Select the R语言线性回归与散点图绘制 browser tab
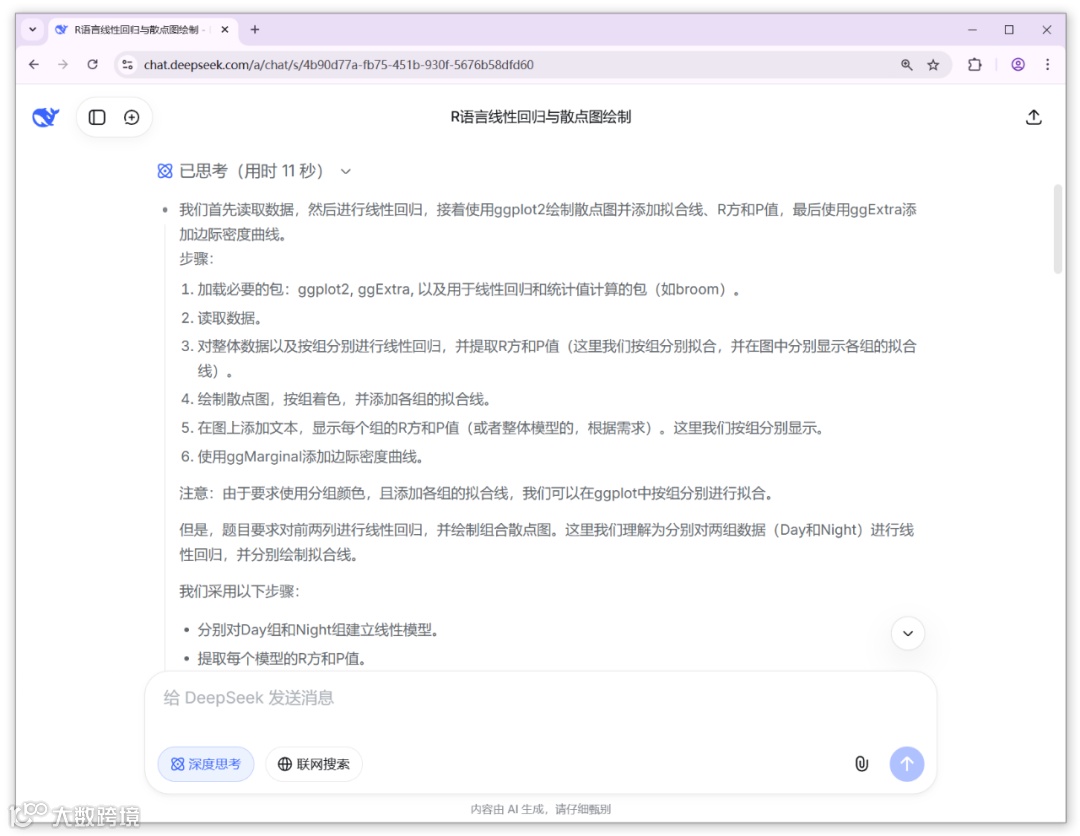 (141, 30)
